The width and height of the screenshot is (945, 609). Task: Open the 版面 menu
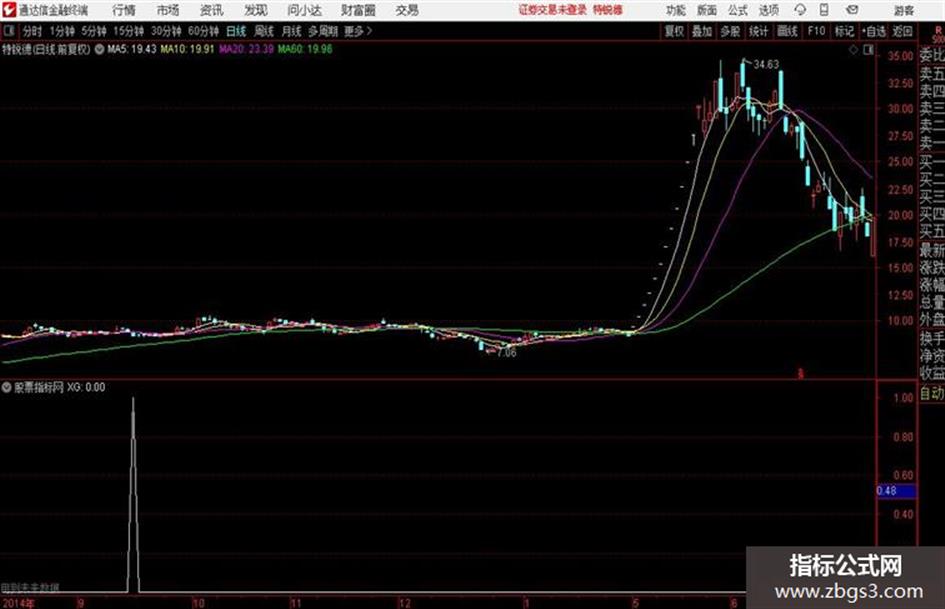[707, 11]
